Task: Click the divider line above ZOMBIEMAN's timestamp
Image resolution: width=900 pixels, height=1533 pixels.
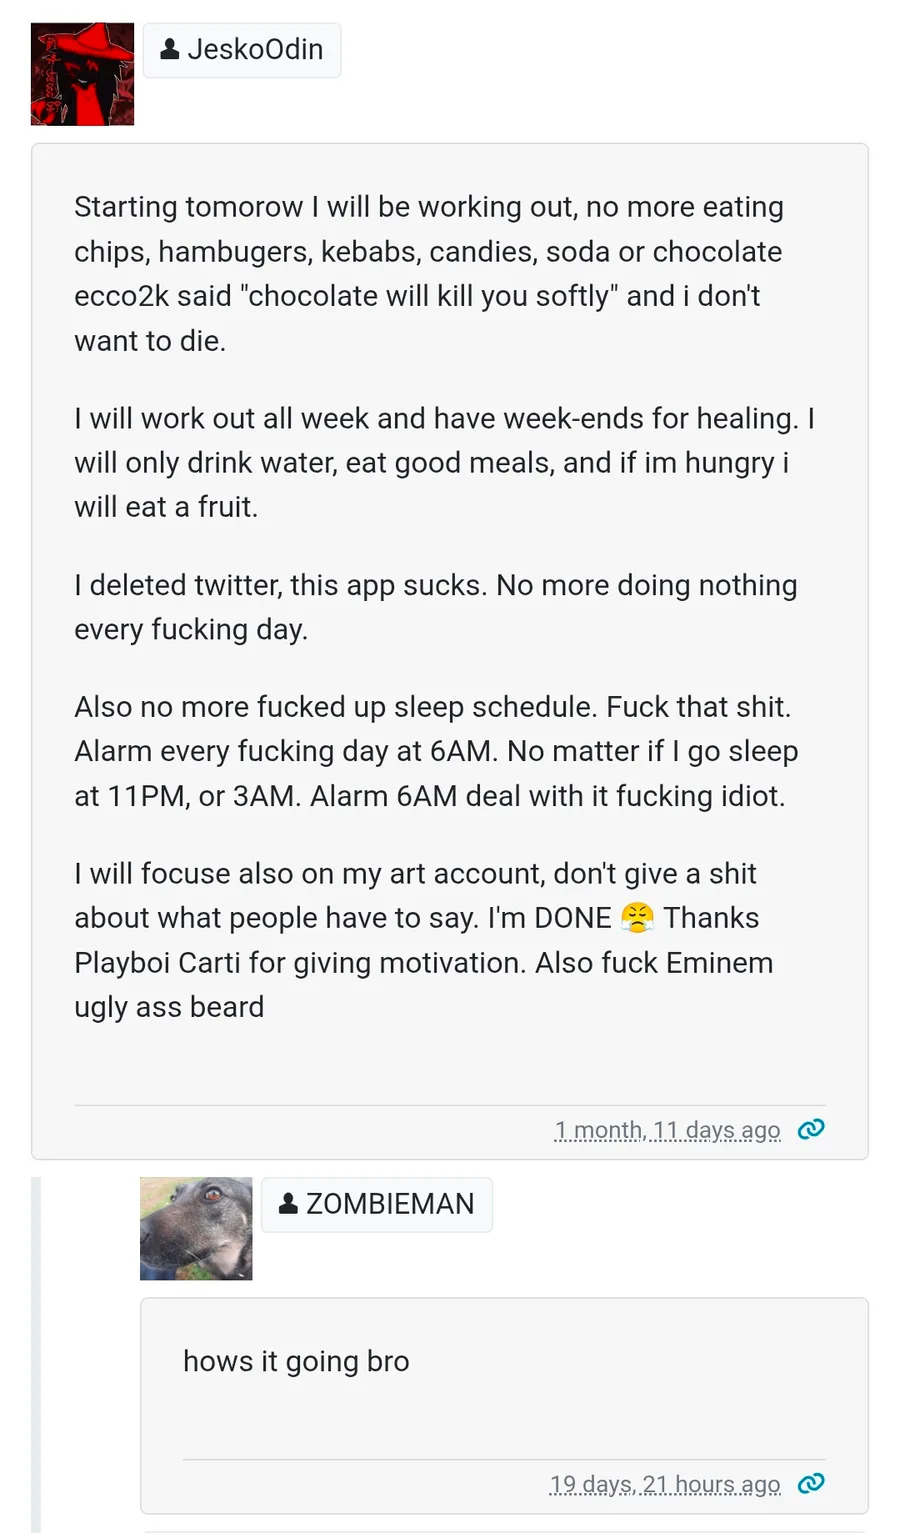Action: coord(504,1459)
